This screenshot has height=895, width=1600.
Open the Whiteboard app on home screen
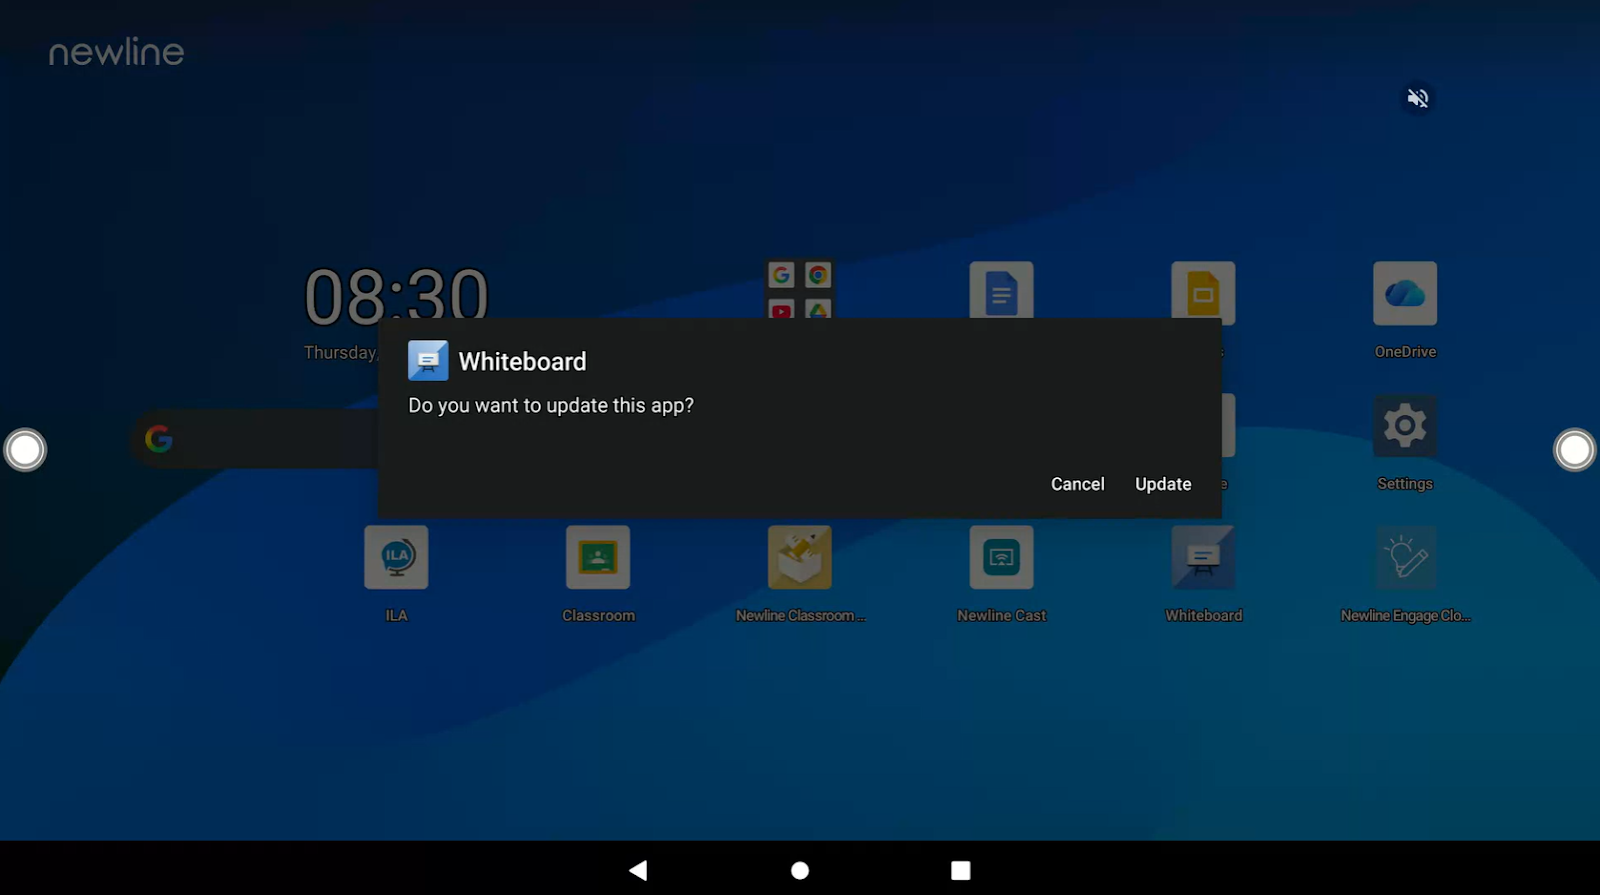[x=1203, y=557]
